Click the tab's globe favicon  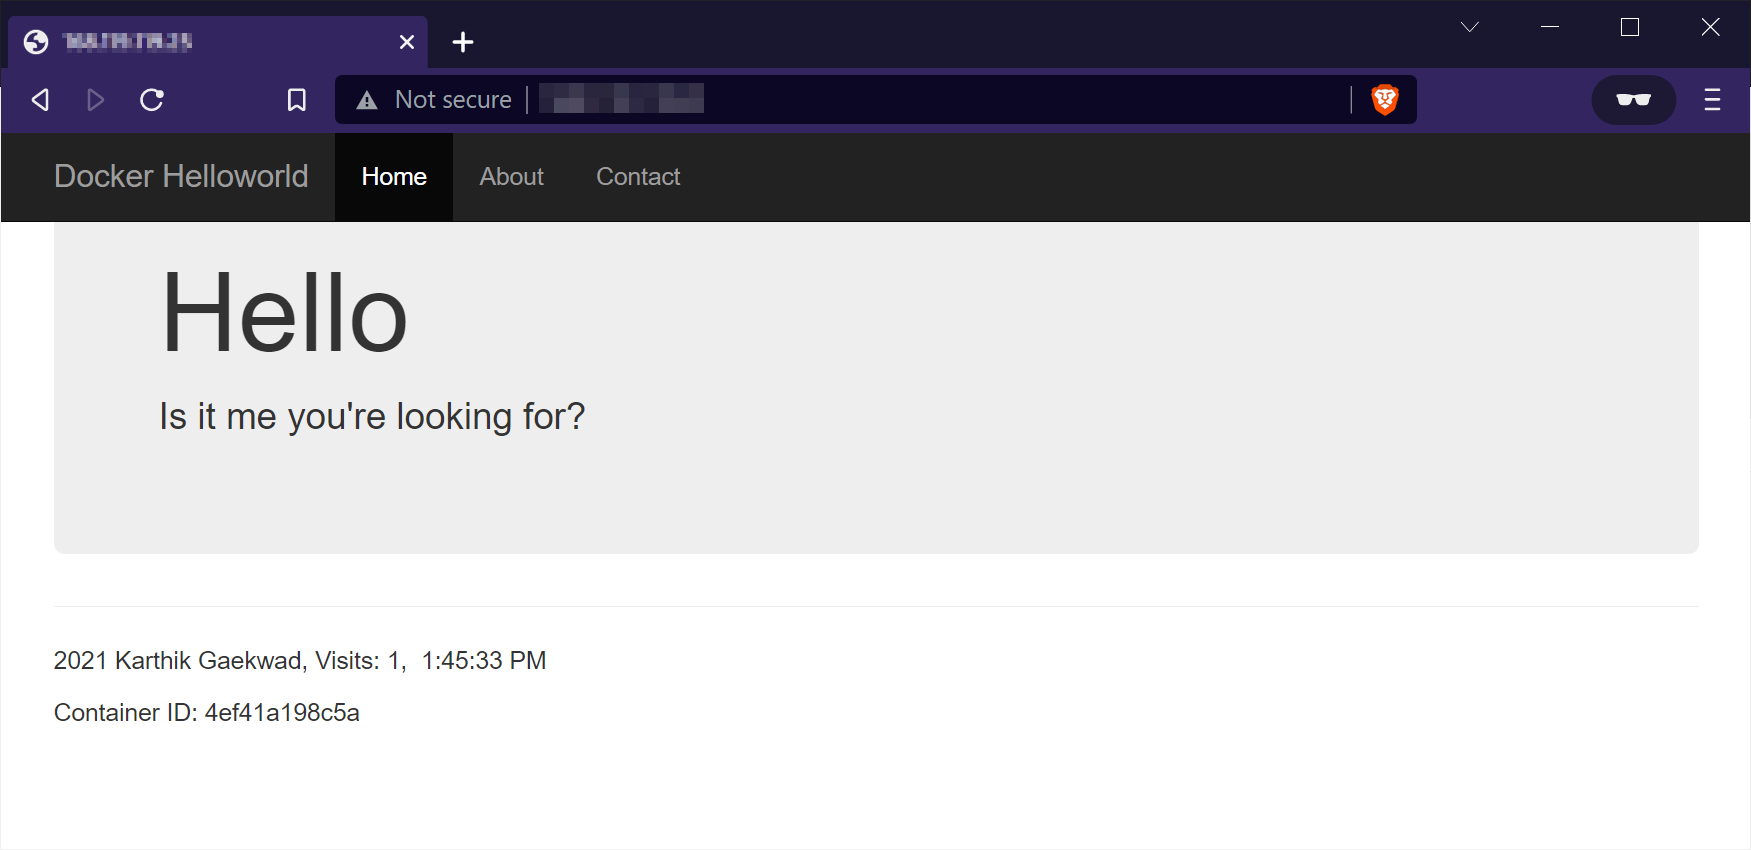pyautogui.click(x=37, y=41)
